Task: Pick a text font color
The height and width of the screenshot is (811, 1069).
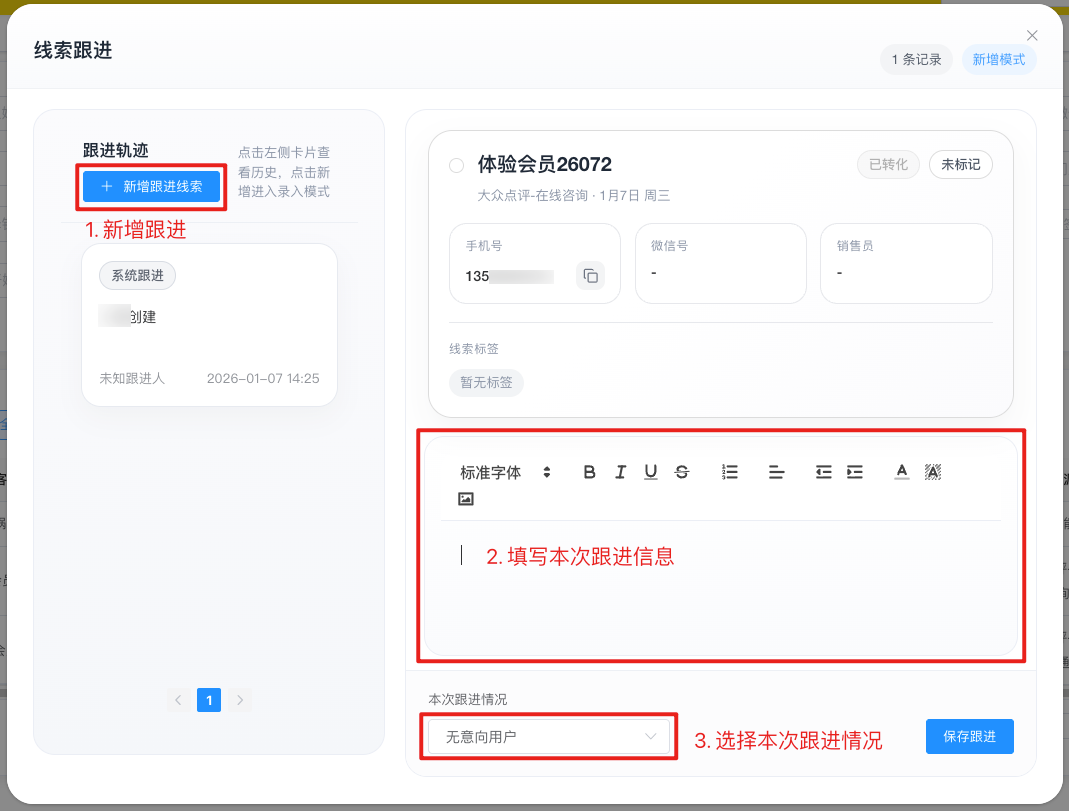Action: click(x=902, y=472)
